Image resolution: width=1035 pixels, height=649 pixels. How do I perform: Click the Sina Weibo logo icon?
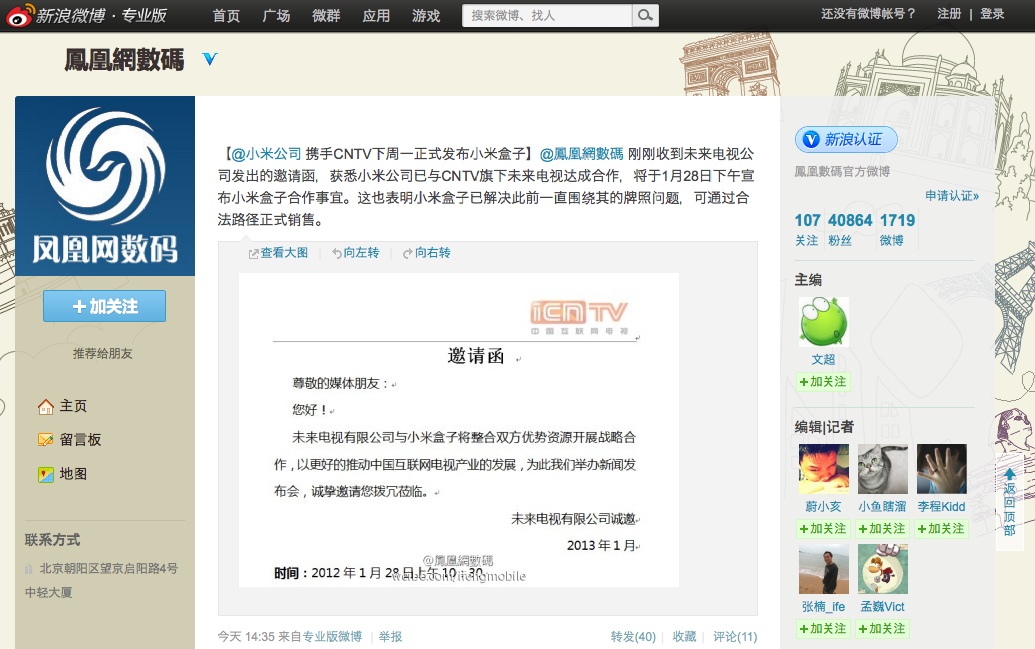[19, 15]
